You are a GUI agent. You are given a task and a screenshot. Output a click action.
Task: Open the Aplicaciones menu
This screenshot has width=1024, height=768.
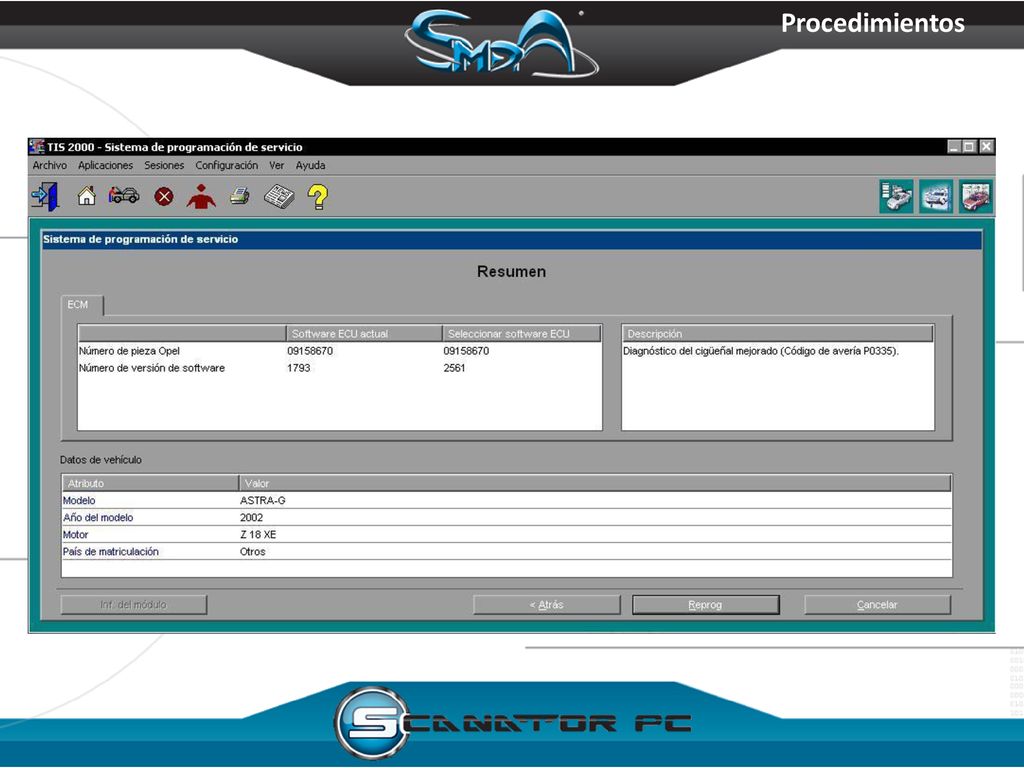[105, 165]
